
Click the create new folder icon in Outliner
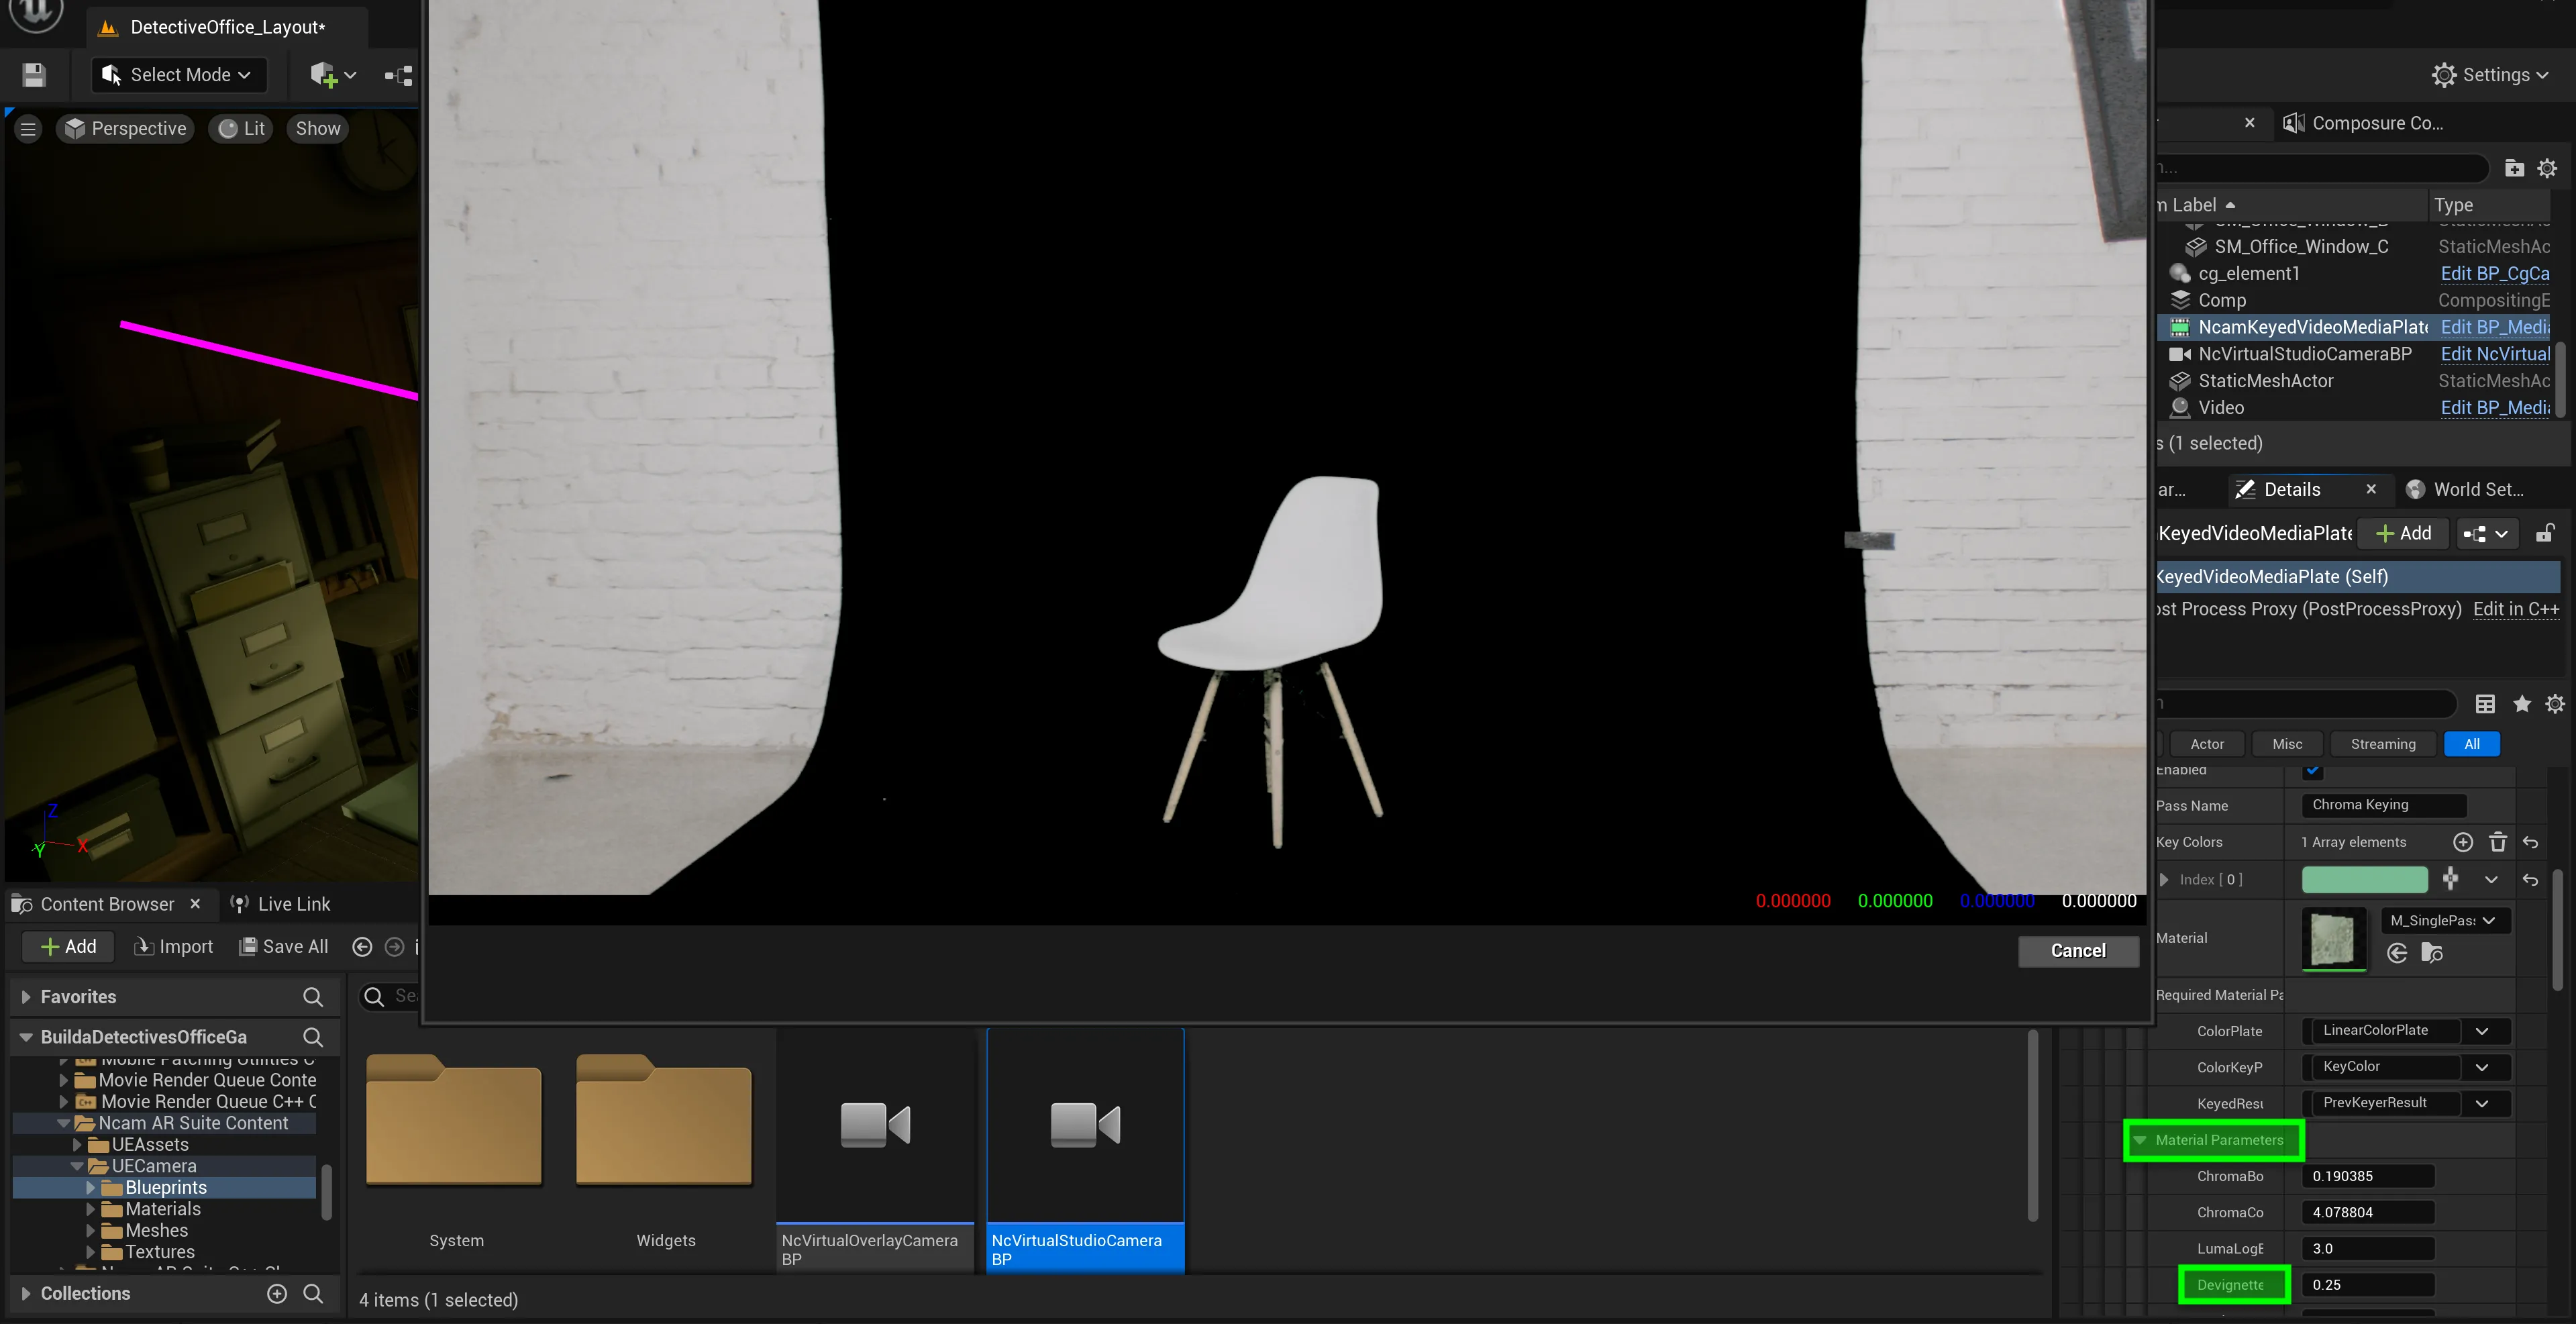(2514, 168)
